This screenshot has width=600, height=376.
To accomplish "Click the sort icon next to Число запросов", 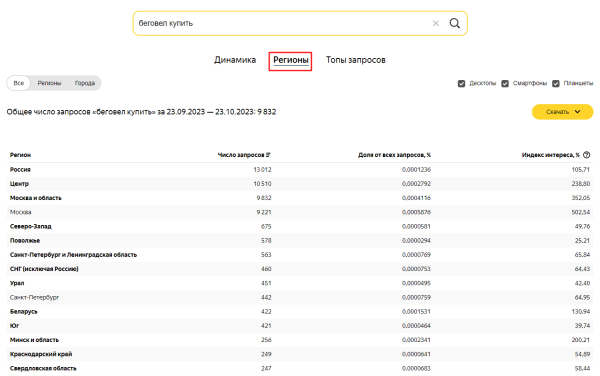I will point(268,155).
